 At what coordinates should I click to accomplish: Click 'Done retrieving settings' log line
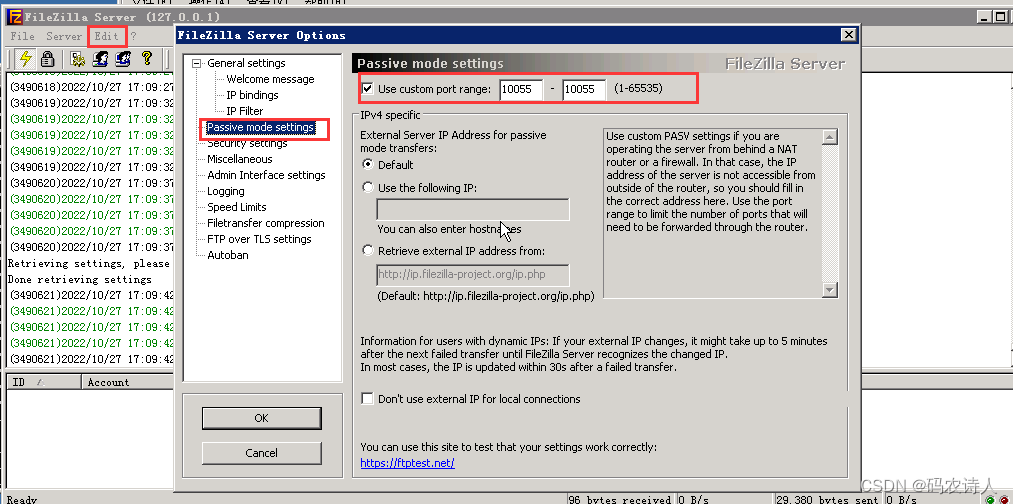click(79, 279)
